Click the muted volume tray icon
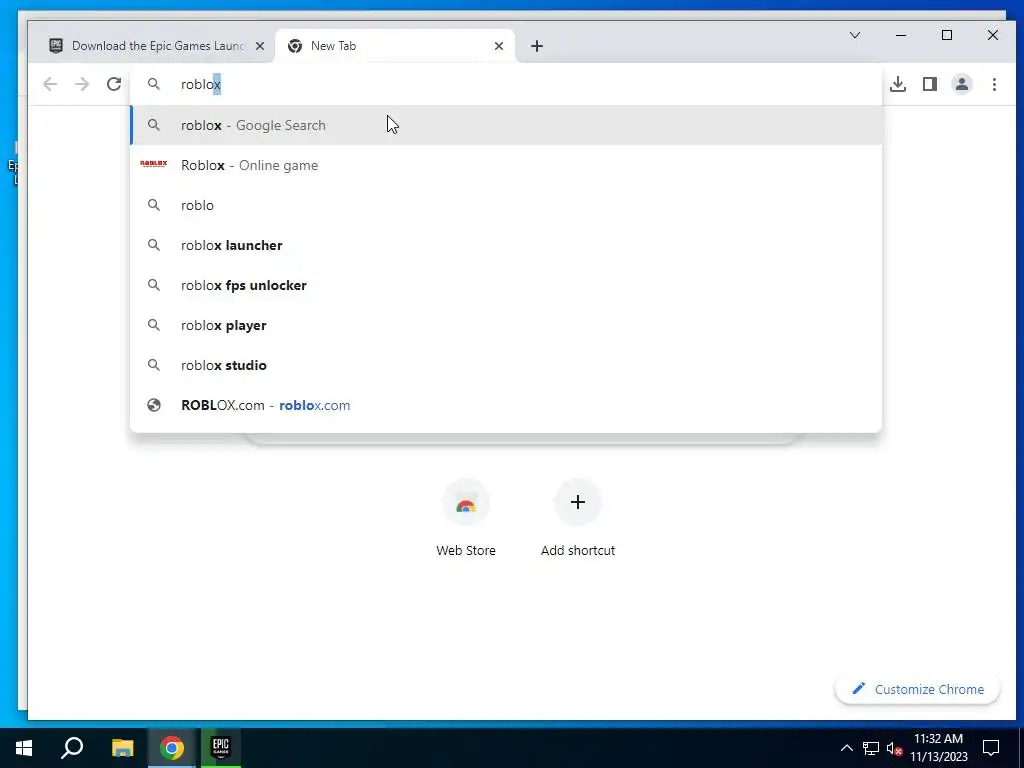 (894, 748)
